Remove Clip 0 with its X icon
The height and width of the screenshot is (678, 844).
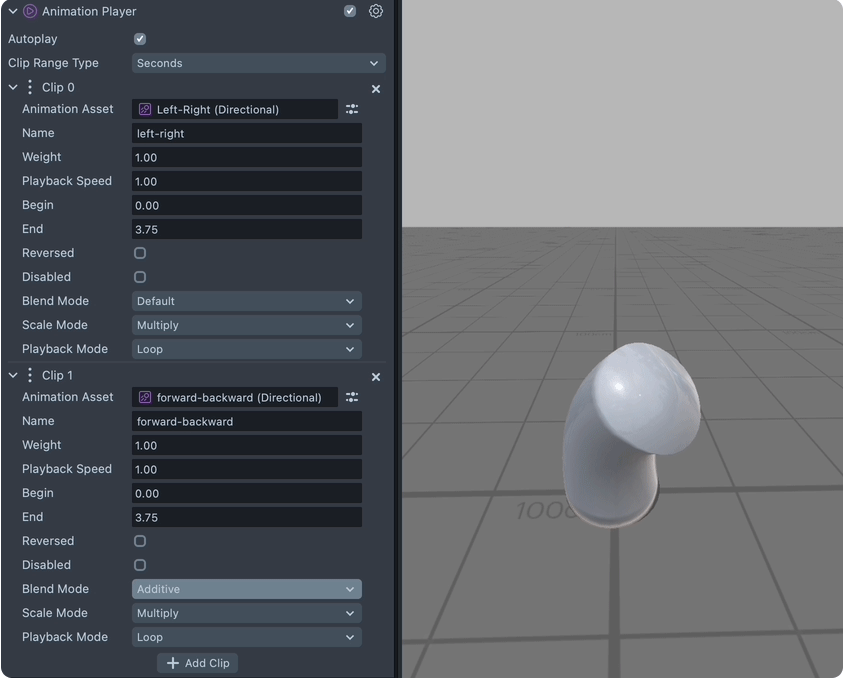pos(376,89)
